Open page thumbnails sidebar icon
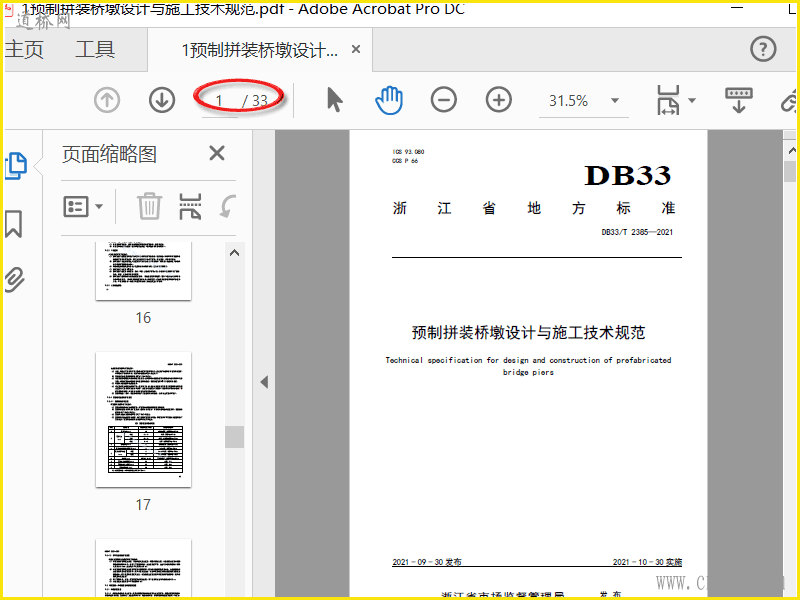The width and height of the screenshot is (800, 600). (x=16, y=166)
